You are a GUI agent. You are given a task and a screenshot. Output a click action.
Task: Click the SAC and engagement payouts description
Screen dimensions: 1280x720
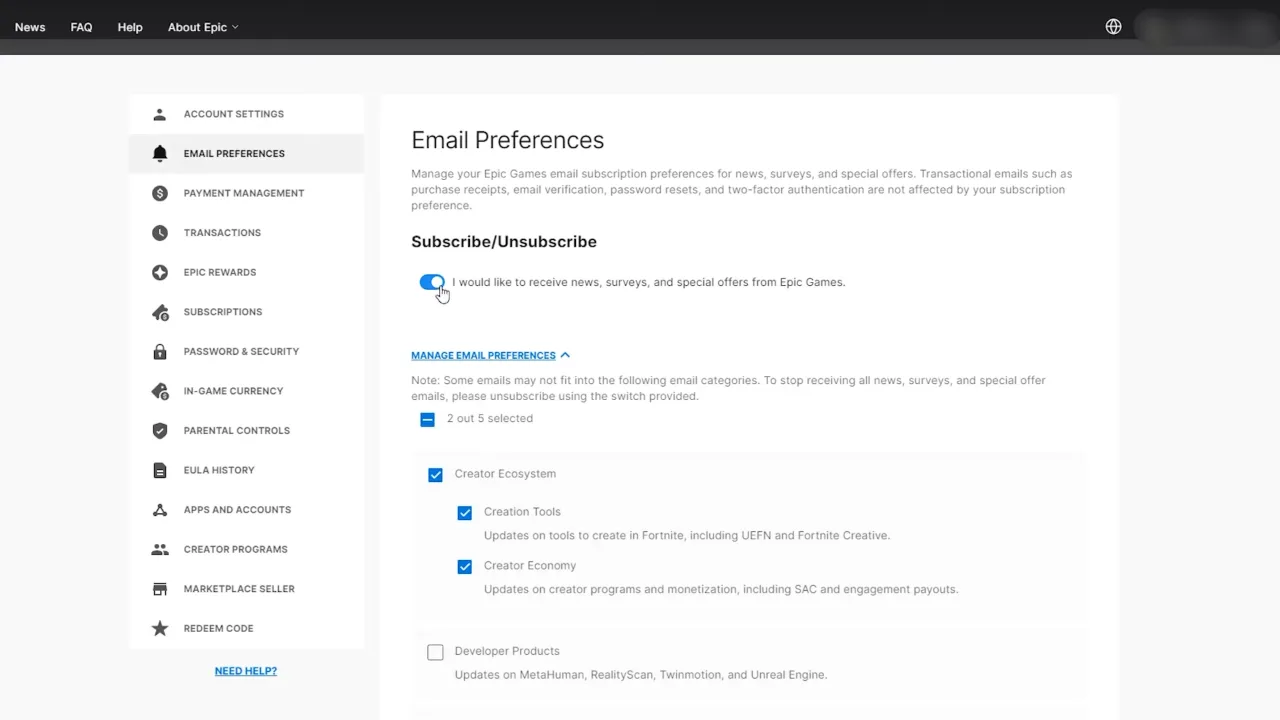pyautogui.click(x=721, y=590)
